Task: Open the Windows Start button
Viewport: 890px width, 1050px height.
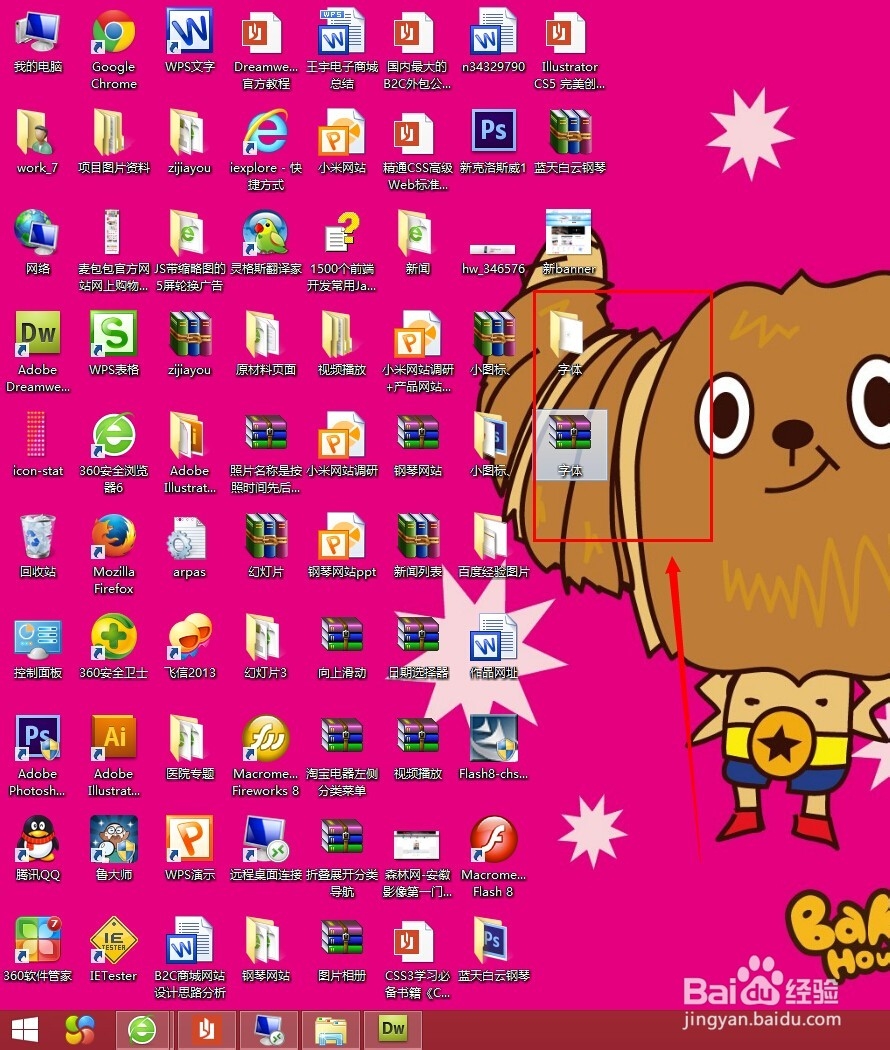Action: [24, 1030]
